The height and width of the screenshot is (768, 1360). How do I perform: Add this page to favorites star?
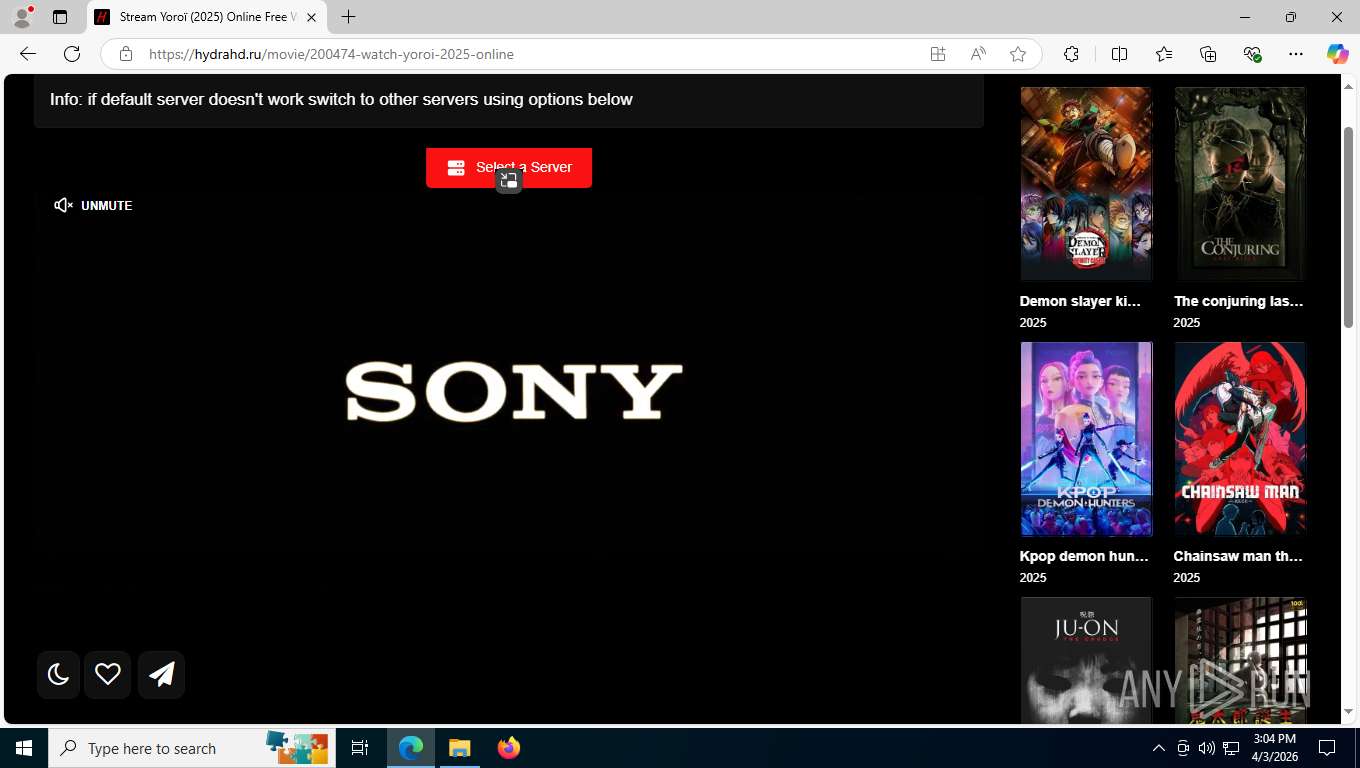[x=1018, y=54]
